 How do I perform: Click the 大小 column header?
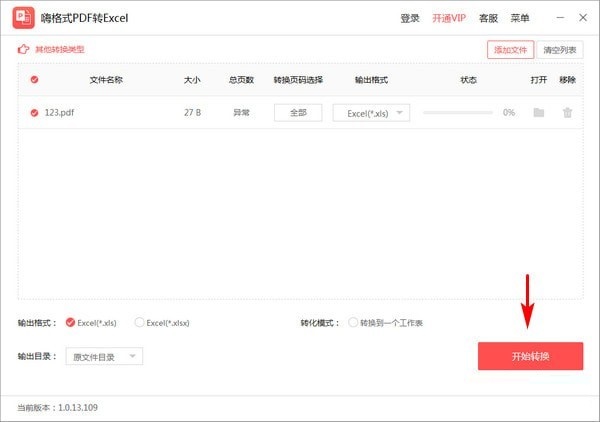192,80
